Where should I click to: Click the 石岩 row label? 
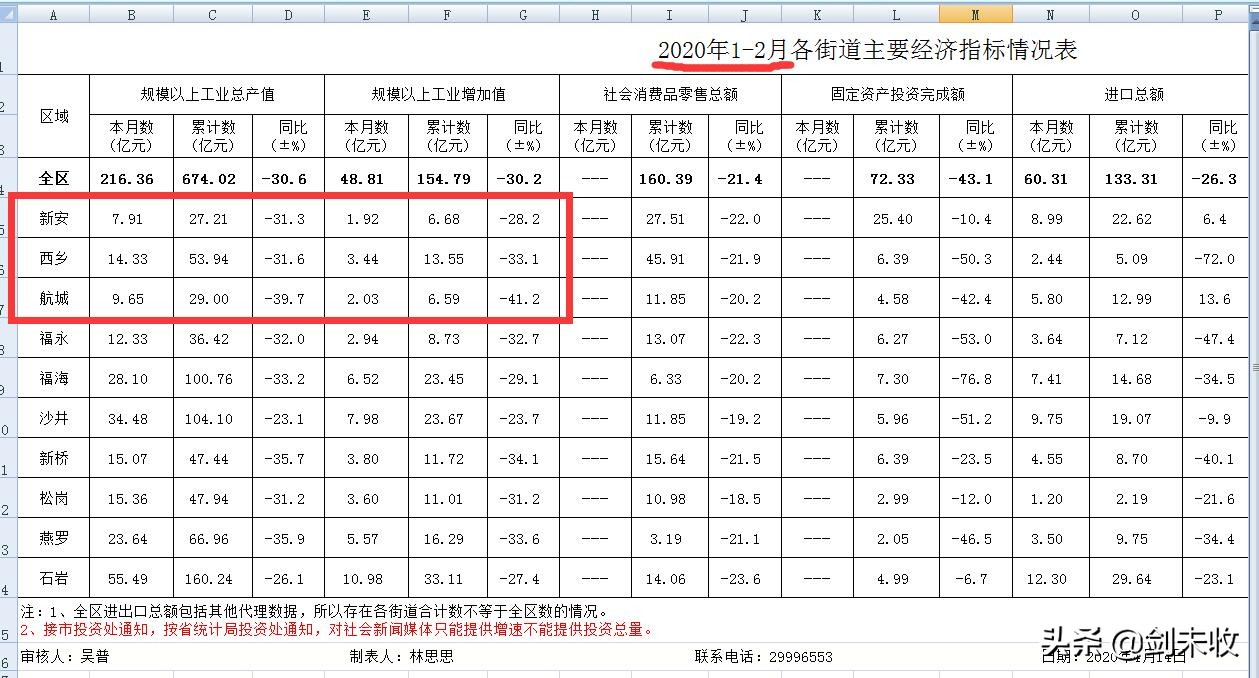tap(54, 578)
